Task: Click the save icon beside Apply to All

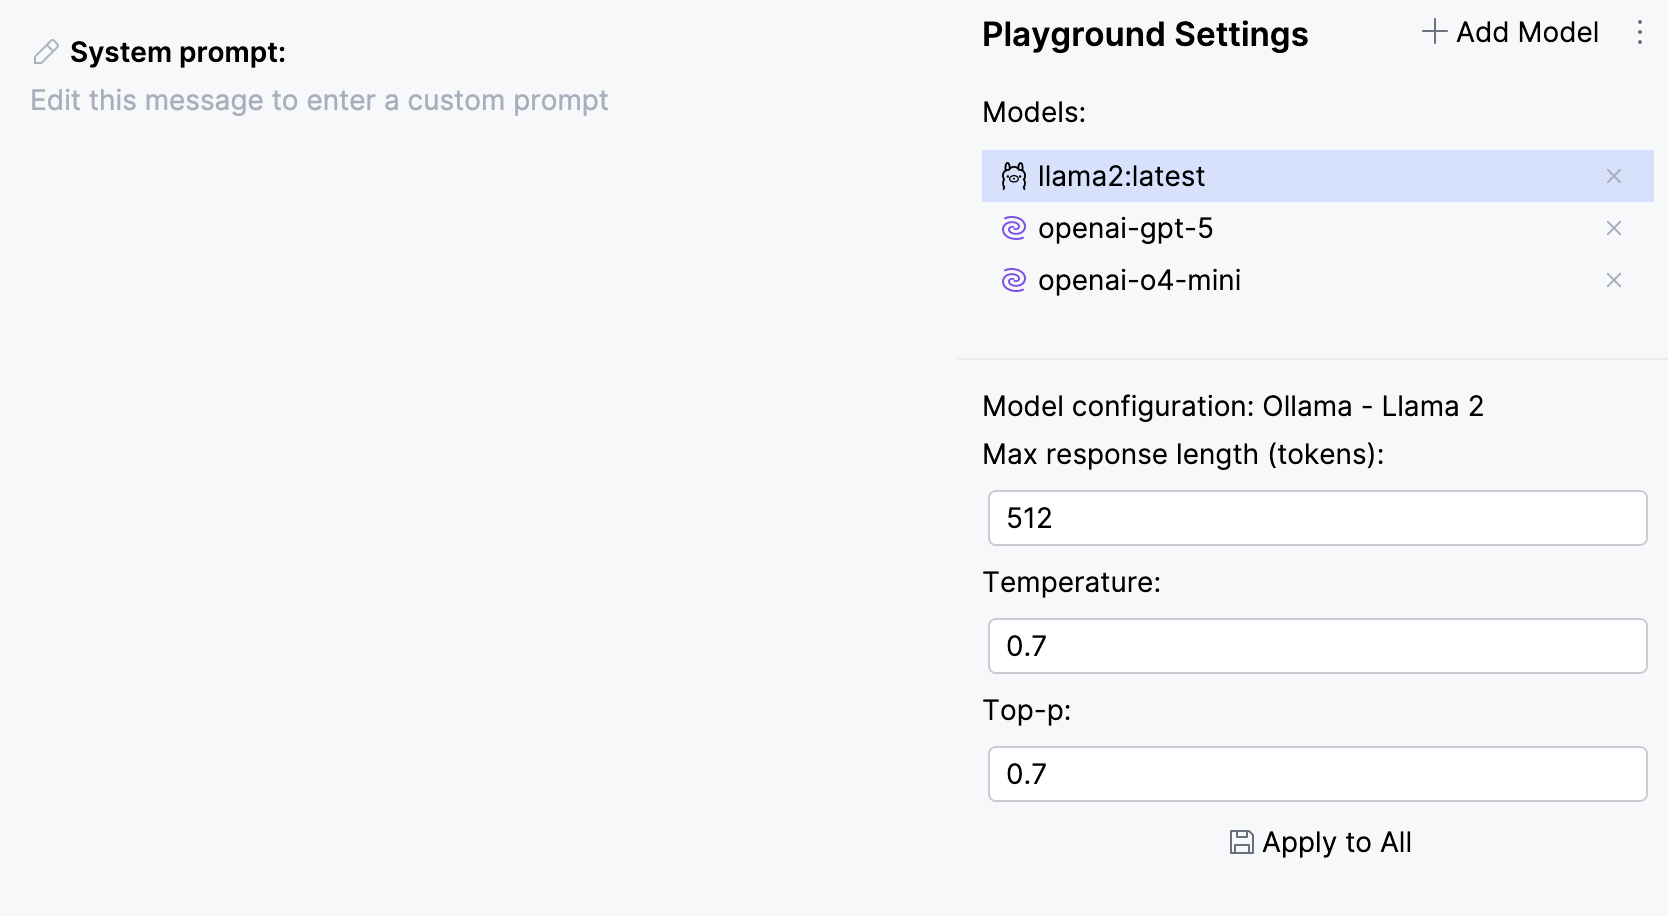Action: (1240, 842)
